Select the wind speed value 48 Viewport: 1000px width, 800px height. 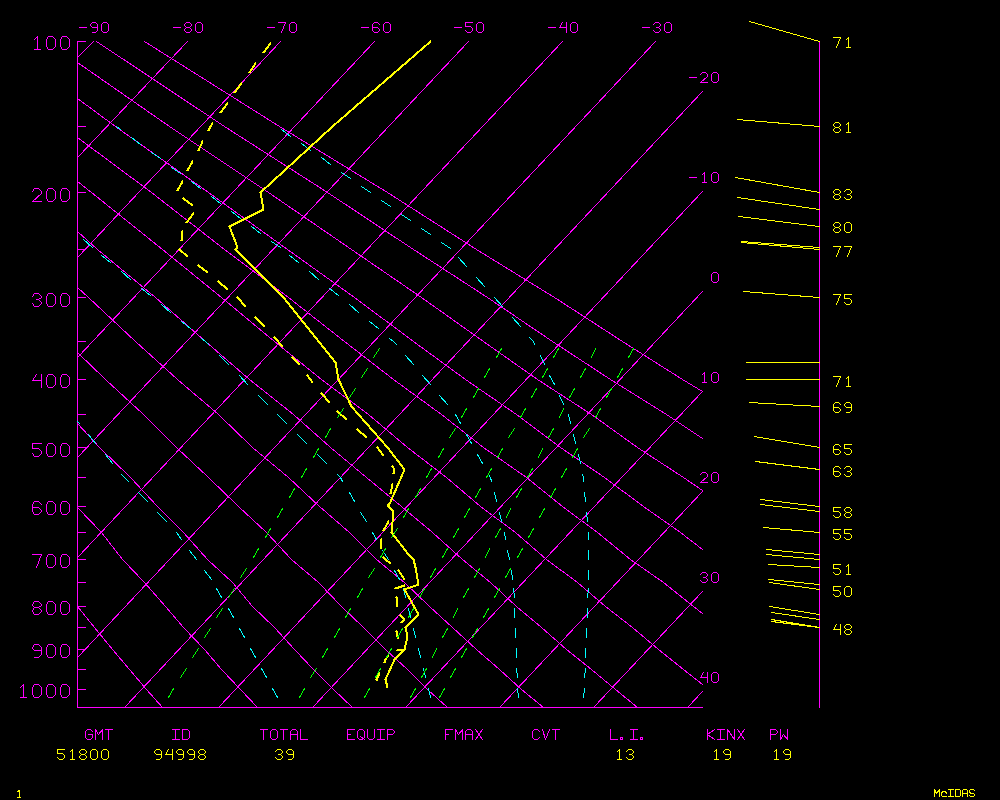tap(842, 630)
